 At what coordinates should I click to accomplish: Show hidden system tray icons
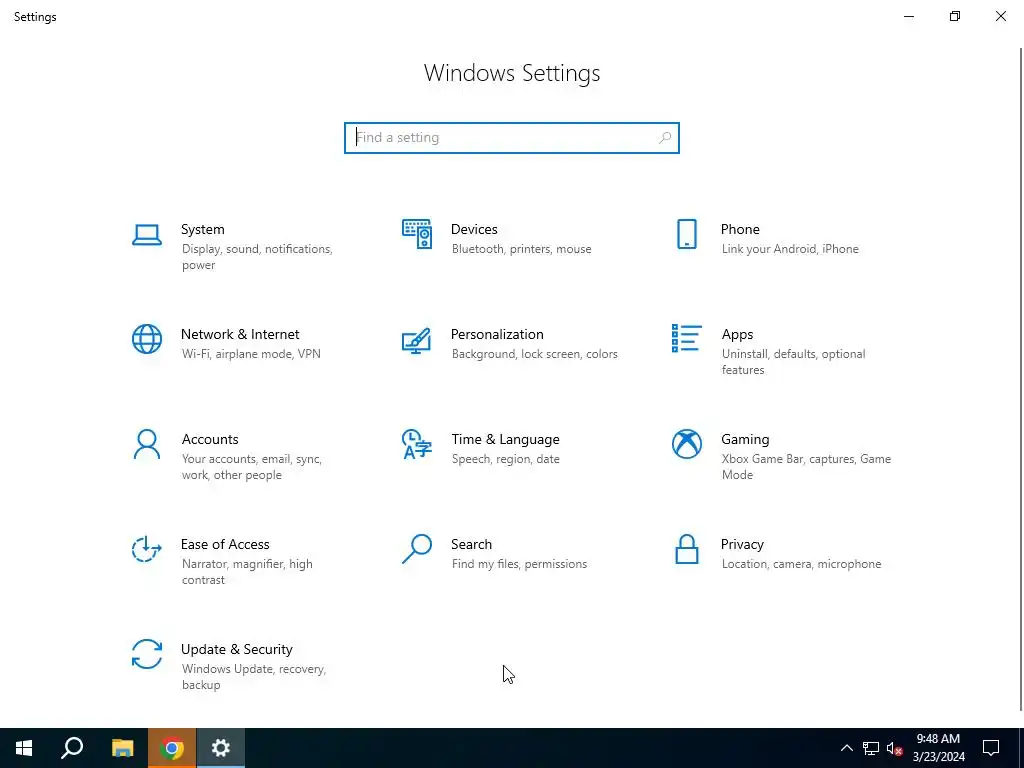tap(846, 748)
